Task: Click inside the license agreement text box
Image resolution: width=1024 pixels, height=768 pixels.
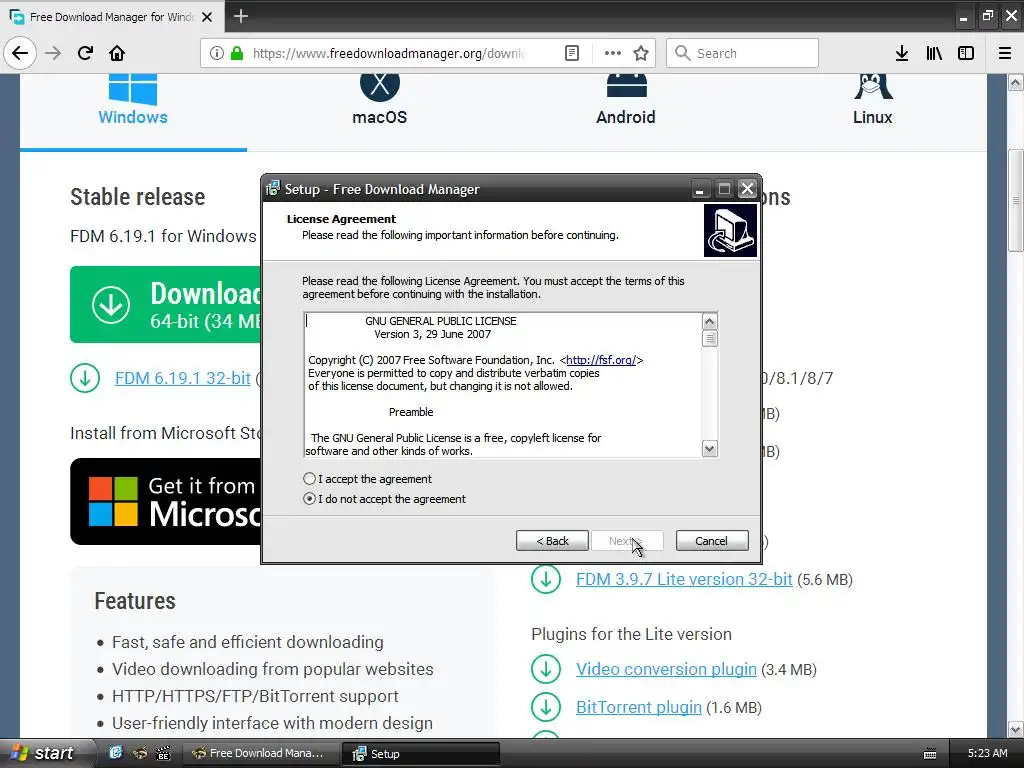Action: 503,385
